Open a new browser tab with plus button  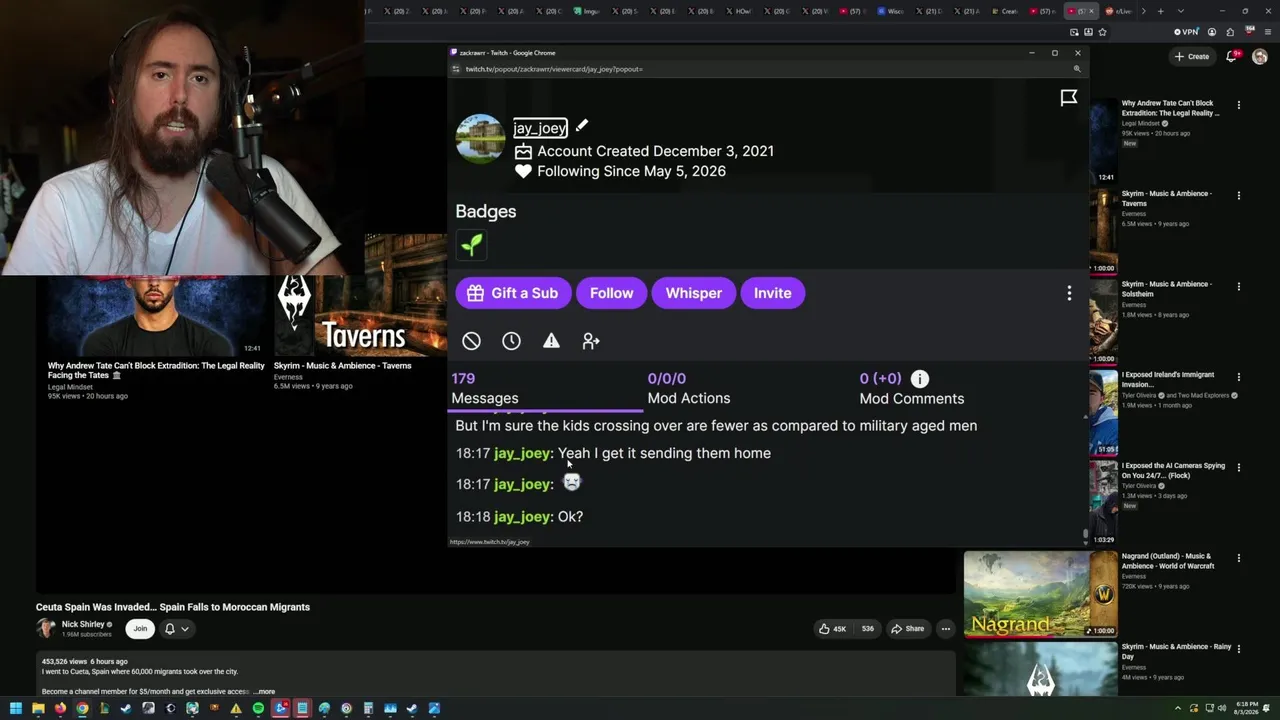click(1160, 11)
